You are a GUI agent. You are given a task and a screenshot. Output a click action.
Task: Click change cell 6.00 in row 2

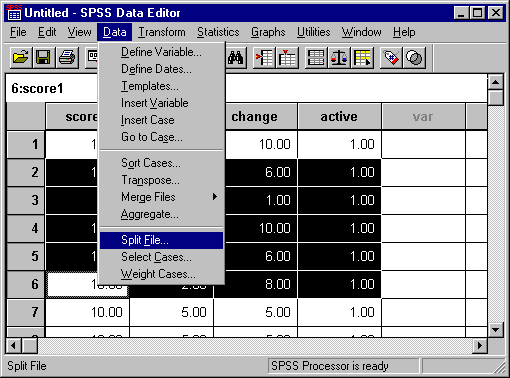pyautogui.click(x=261, y=172)
